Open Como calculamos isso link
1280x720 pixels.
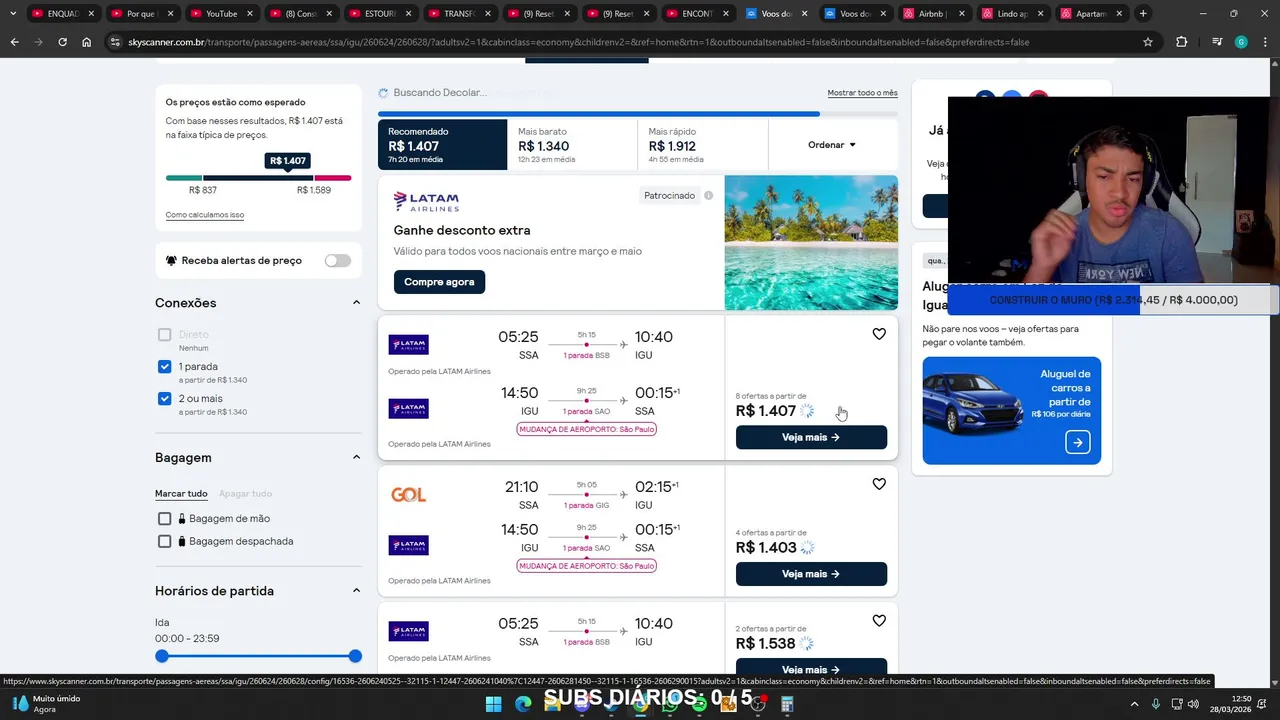coord(204,215)
